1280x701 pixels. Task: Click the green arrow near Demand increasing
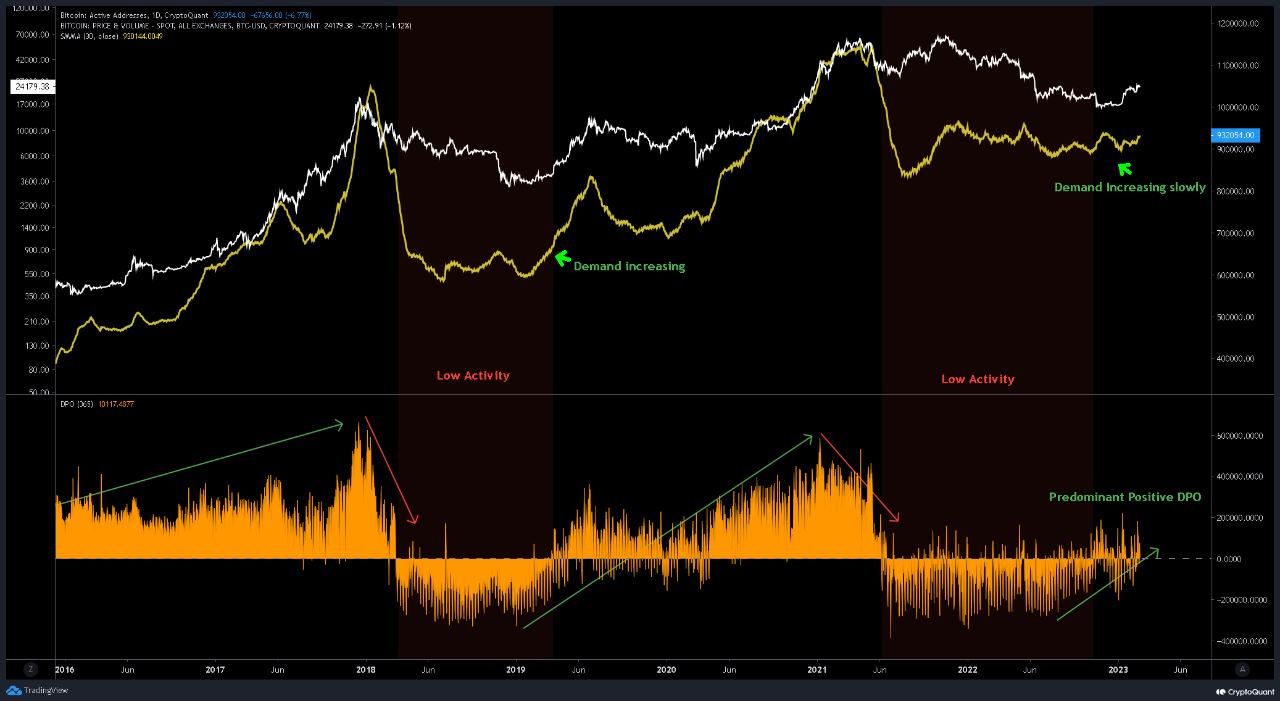(x=561, y=257)
